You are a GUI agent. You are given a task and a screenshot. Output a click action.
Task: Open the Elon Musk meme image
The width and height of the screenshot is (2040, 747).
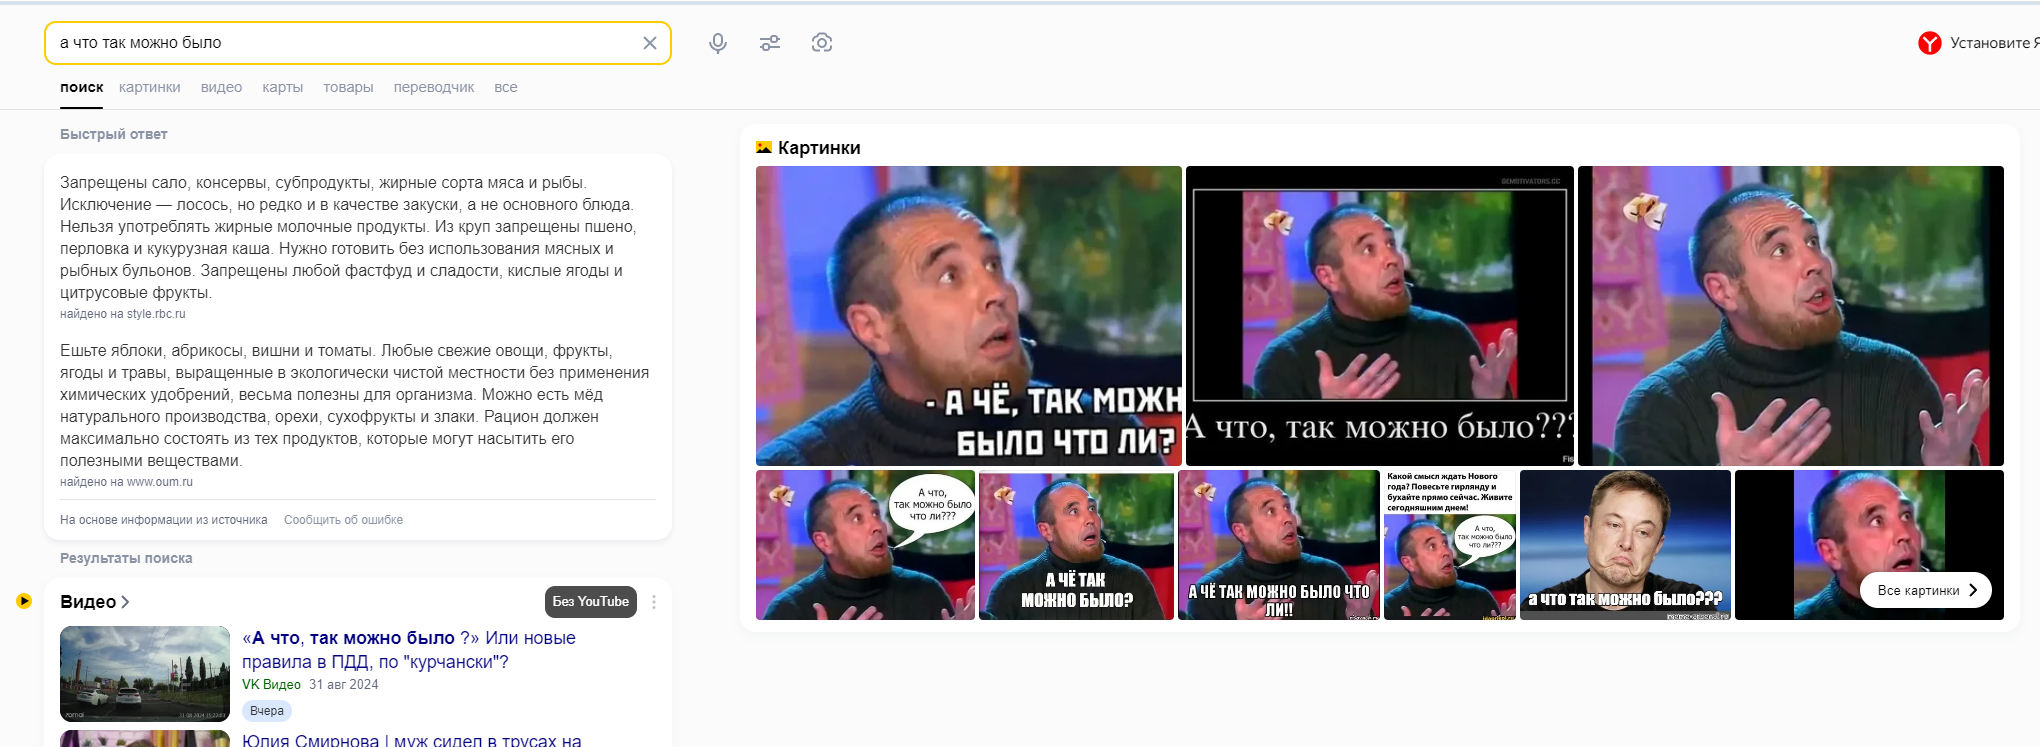pyautogui.click(x=1625, y=545)
